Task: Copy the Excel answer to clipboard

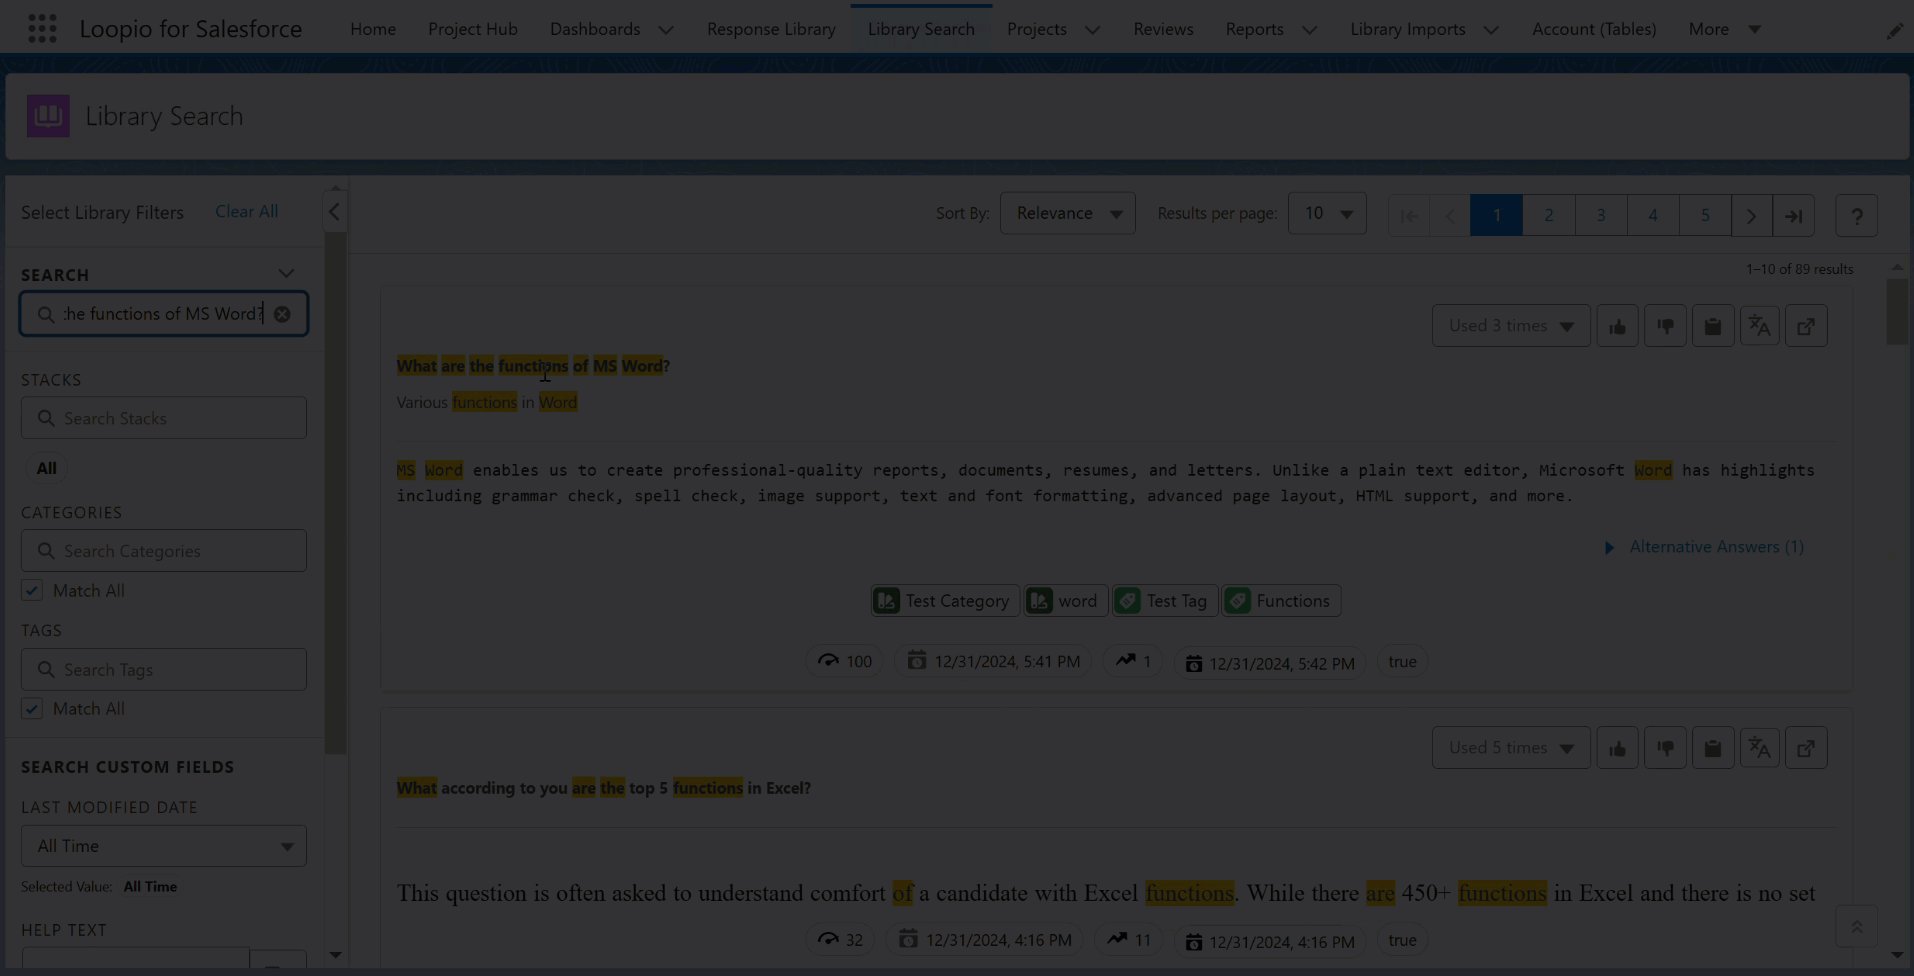Action: click(1713, 748)
